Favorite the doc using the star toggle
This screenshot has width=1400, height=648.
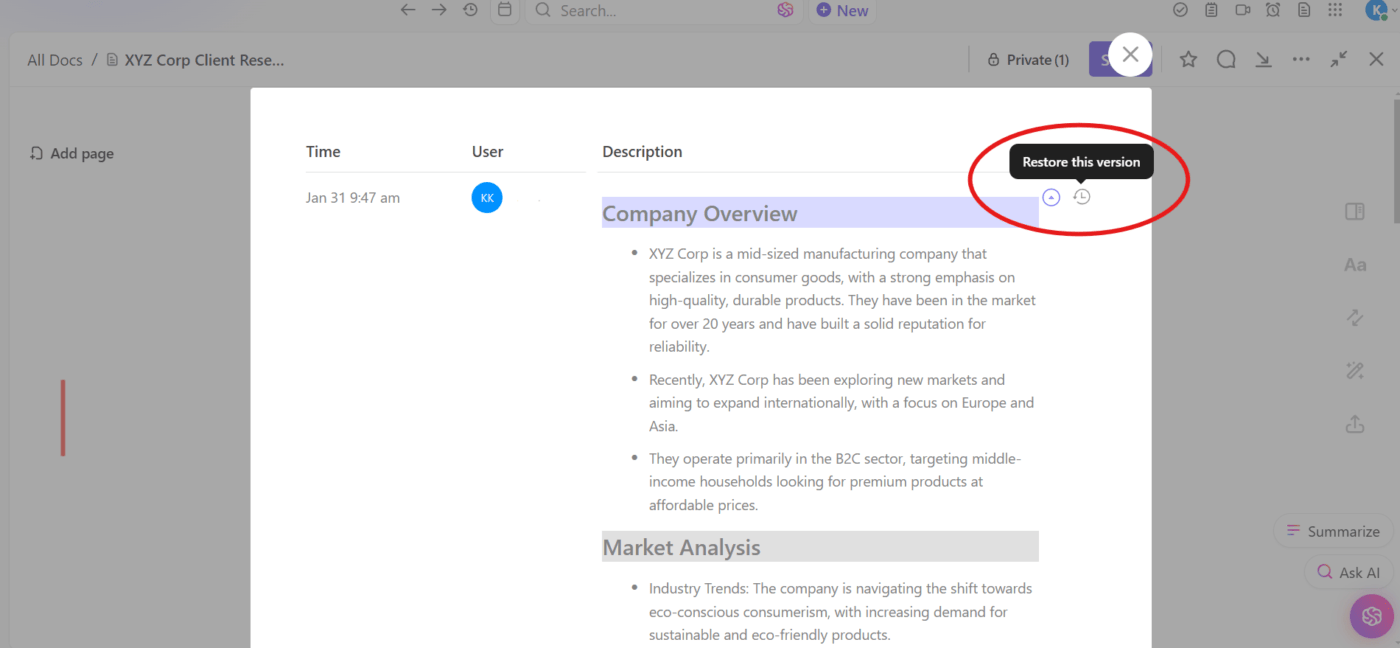(x=1188, y=59)
